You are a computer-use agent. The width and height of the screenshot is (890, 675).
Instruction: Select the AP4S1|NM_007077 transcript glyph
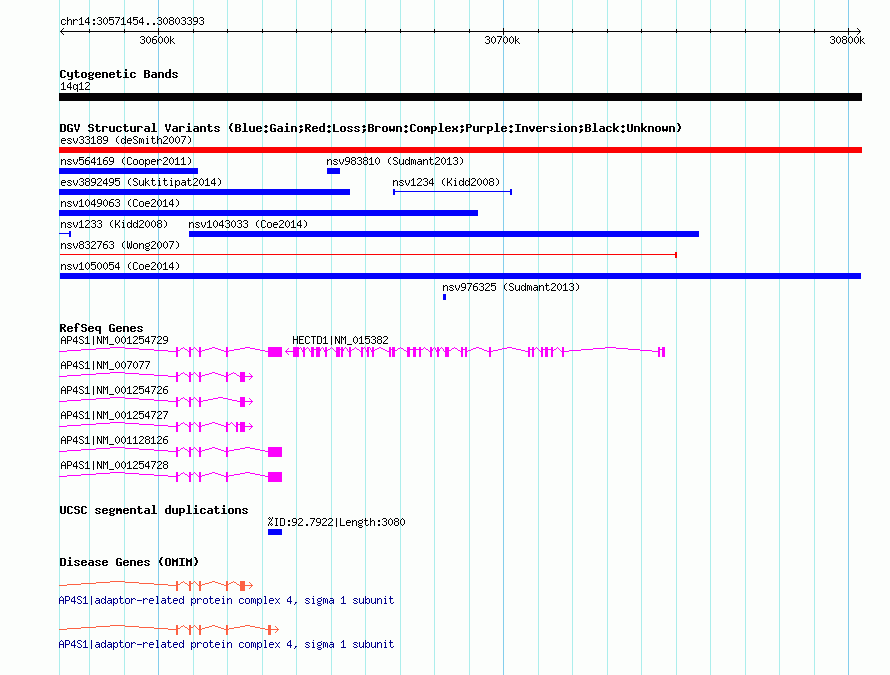pos(156,376)
